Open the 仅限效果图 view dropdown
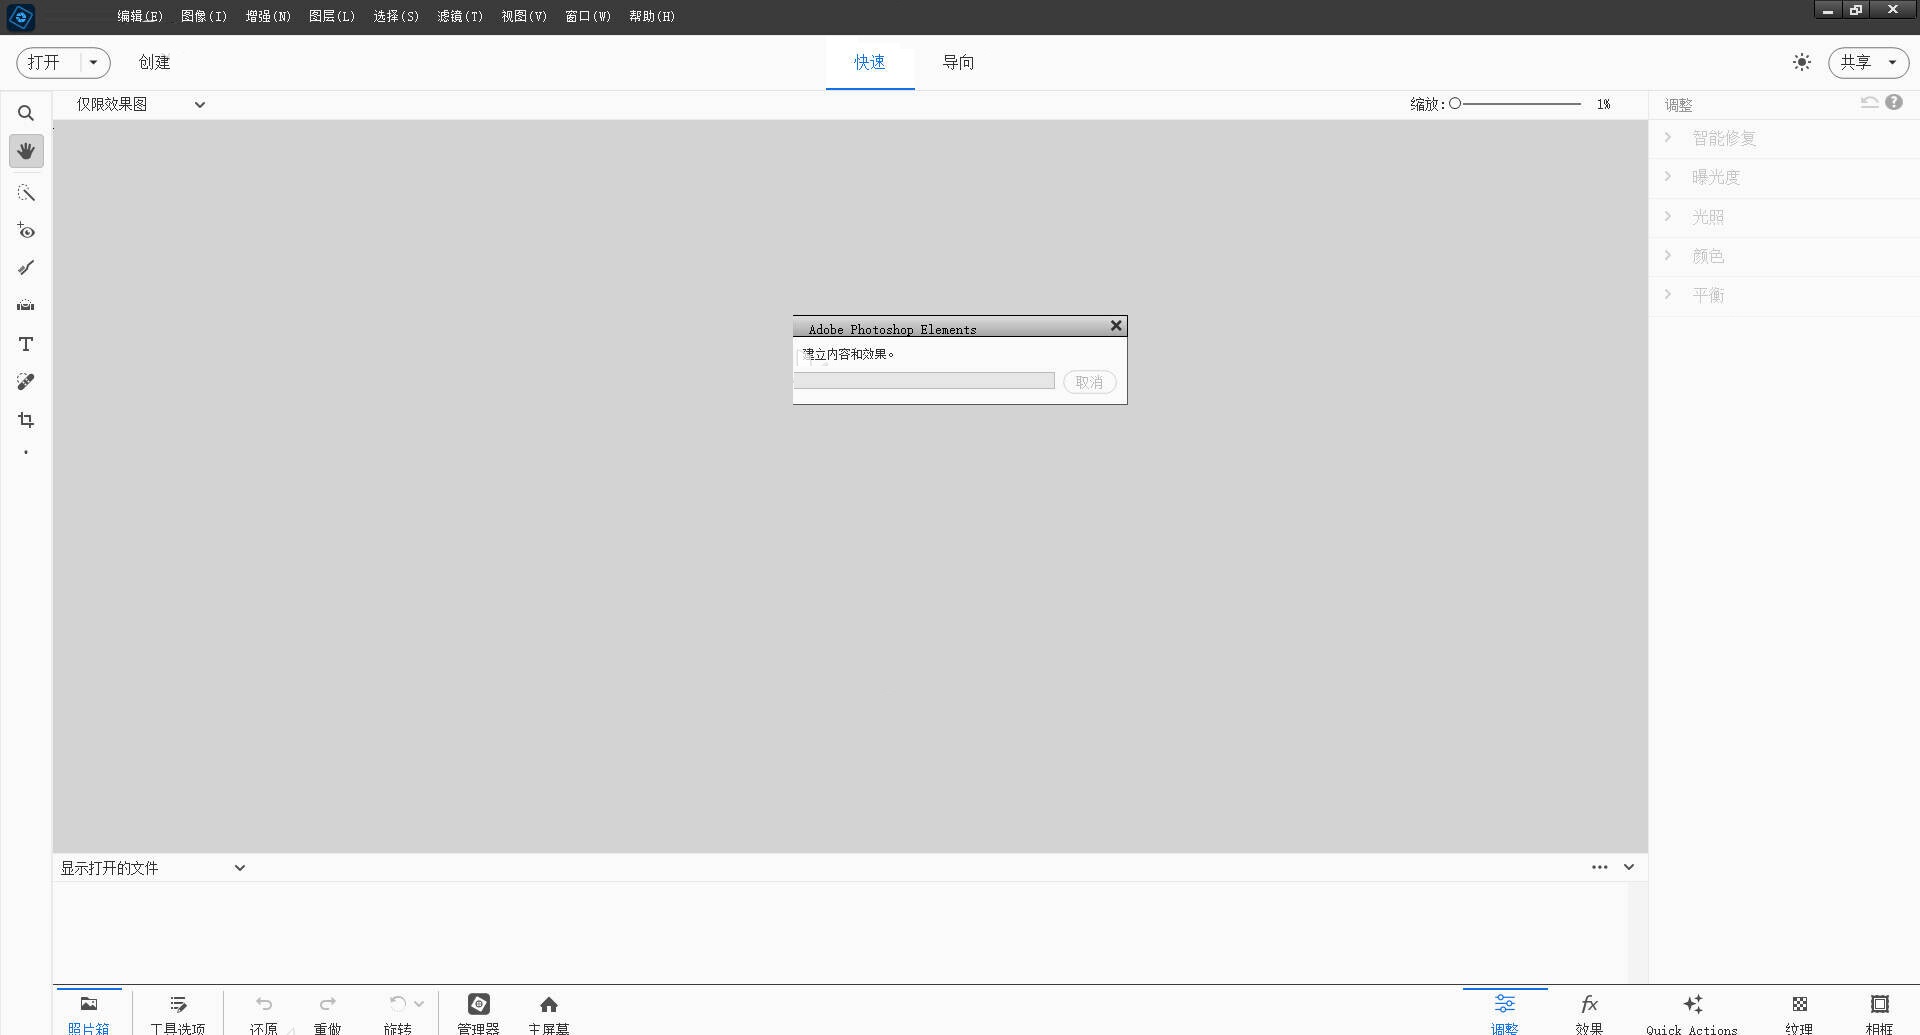This screenshot has width=1920, height=1035. point(140,104)
